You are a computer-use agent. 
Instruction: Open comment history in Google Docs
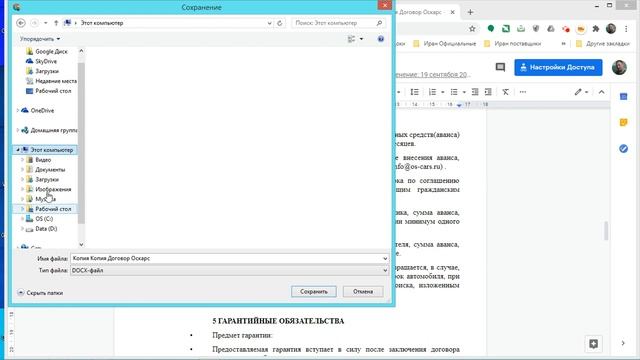[x=500, y=67]
